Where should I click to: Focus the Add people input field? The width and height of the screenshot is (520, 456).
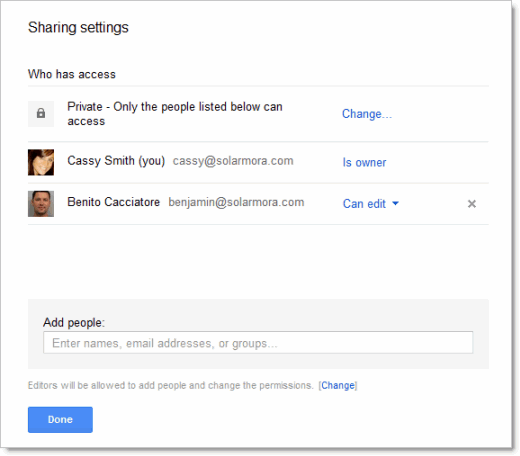click(258, 343)
